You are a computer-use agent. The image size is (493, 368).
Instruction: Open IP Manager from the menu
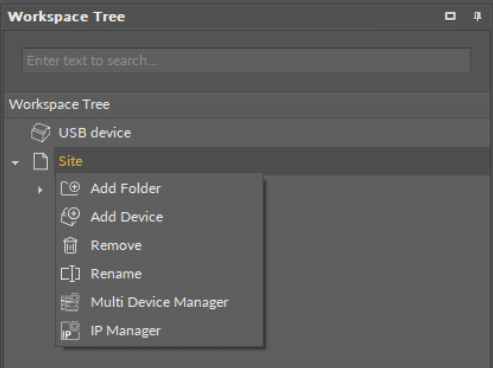point(159,331)
